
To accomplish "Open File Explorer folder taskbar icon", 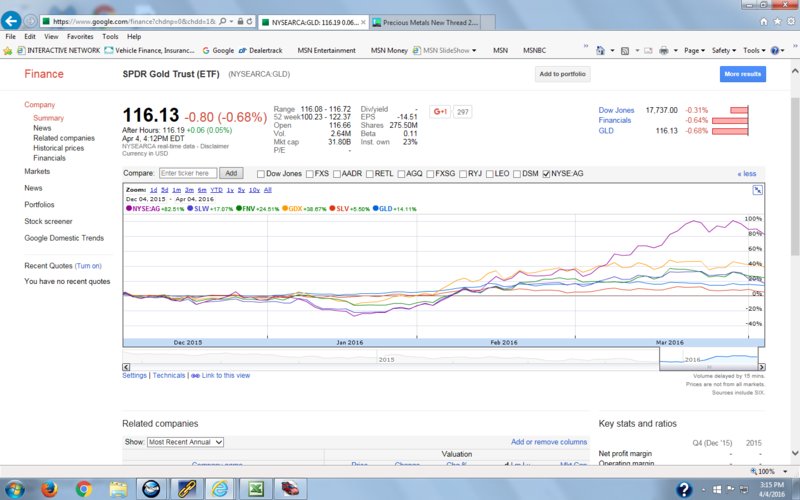I will click(x=118, y=489).
